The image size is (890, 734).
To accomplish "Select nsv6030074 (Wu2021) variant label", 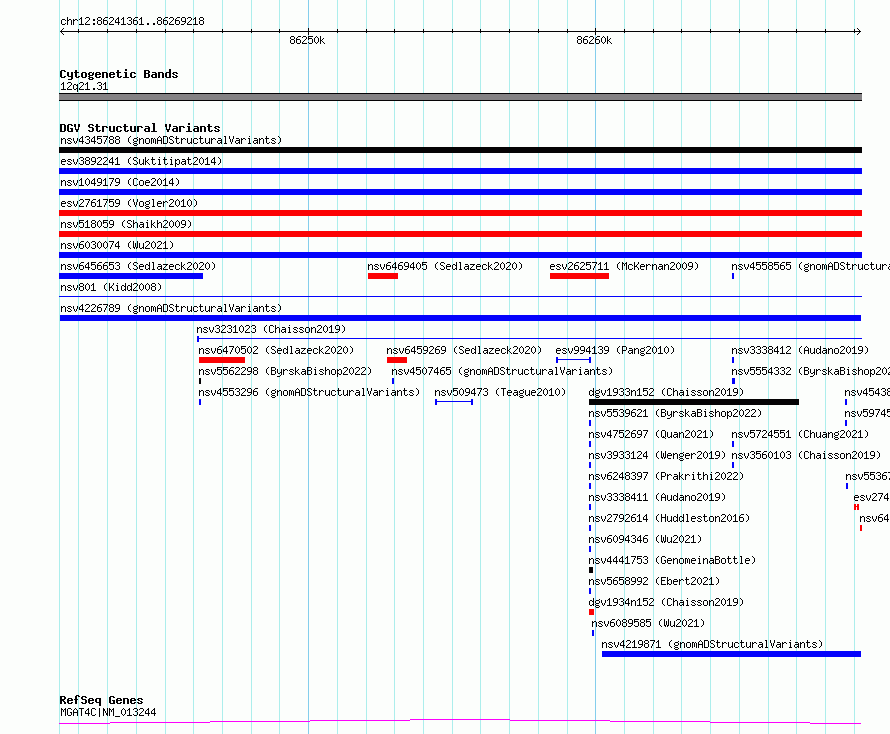I will pyautogui.click(x=117, y=245).
